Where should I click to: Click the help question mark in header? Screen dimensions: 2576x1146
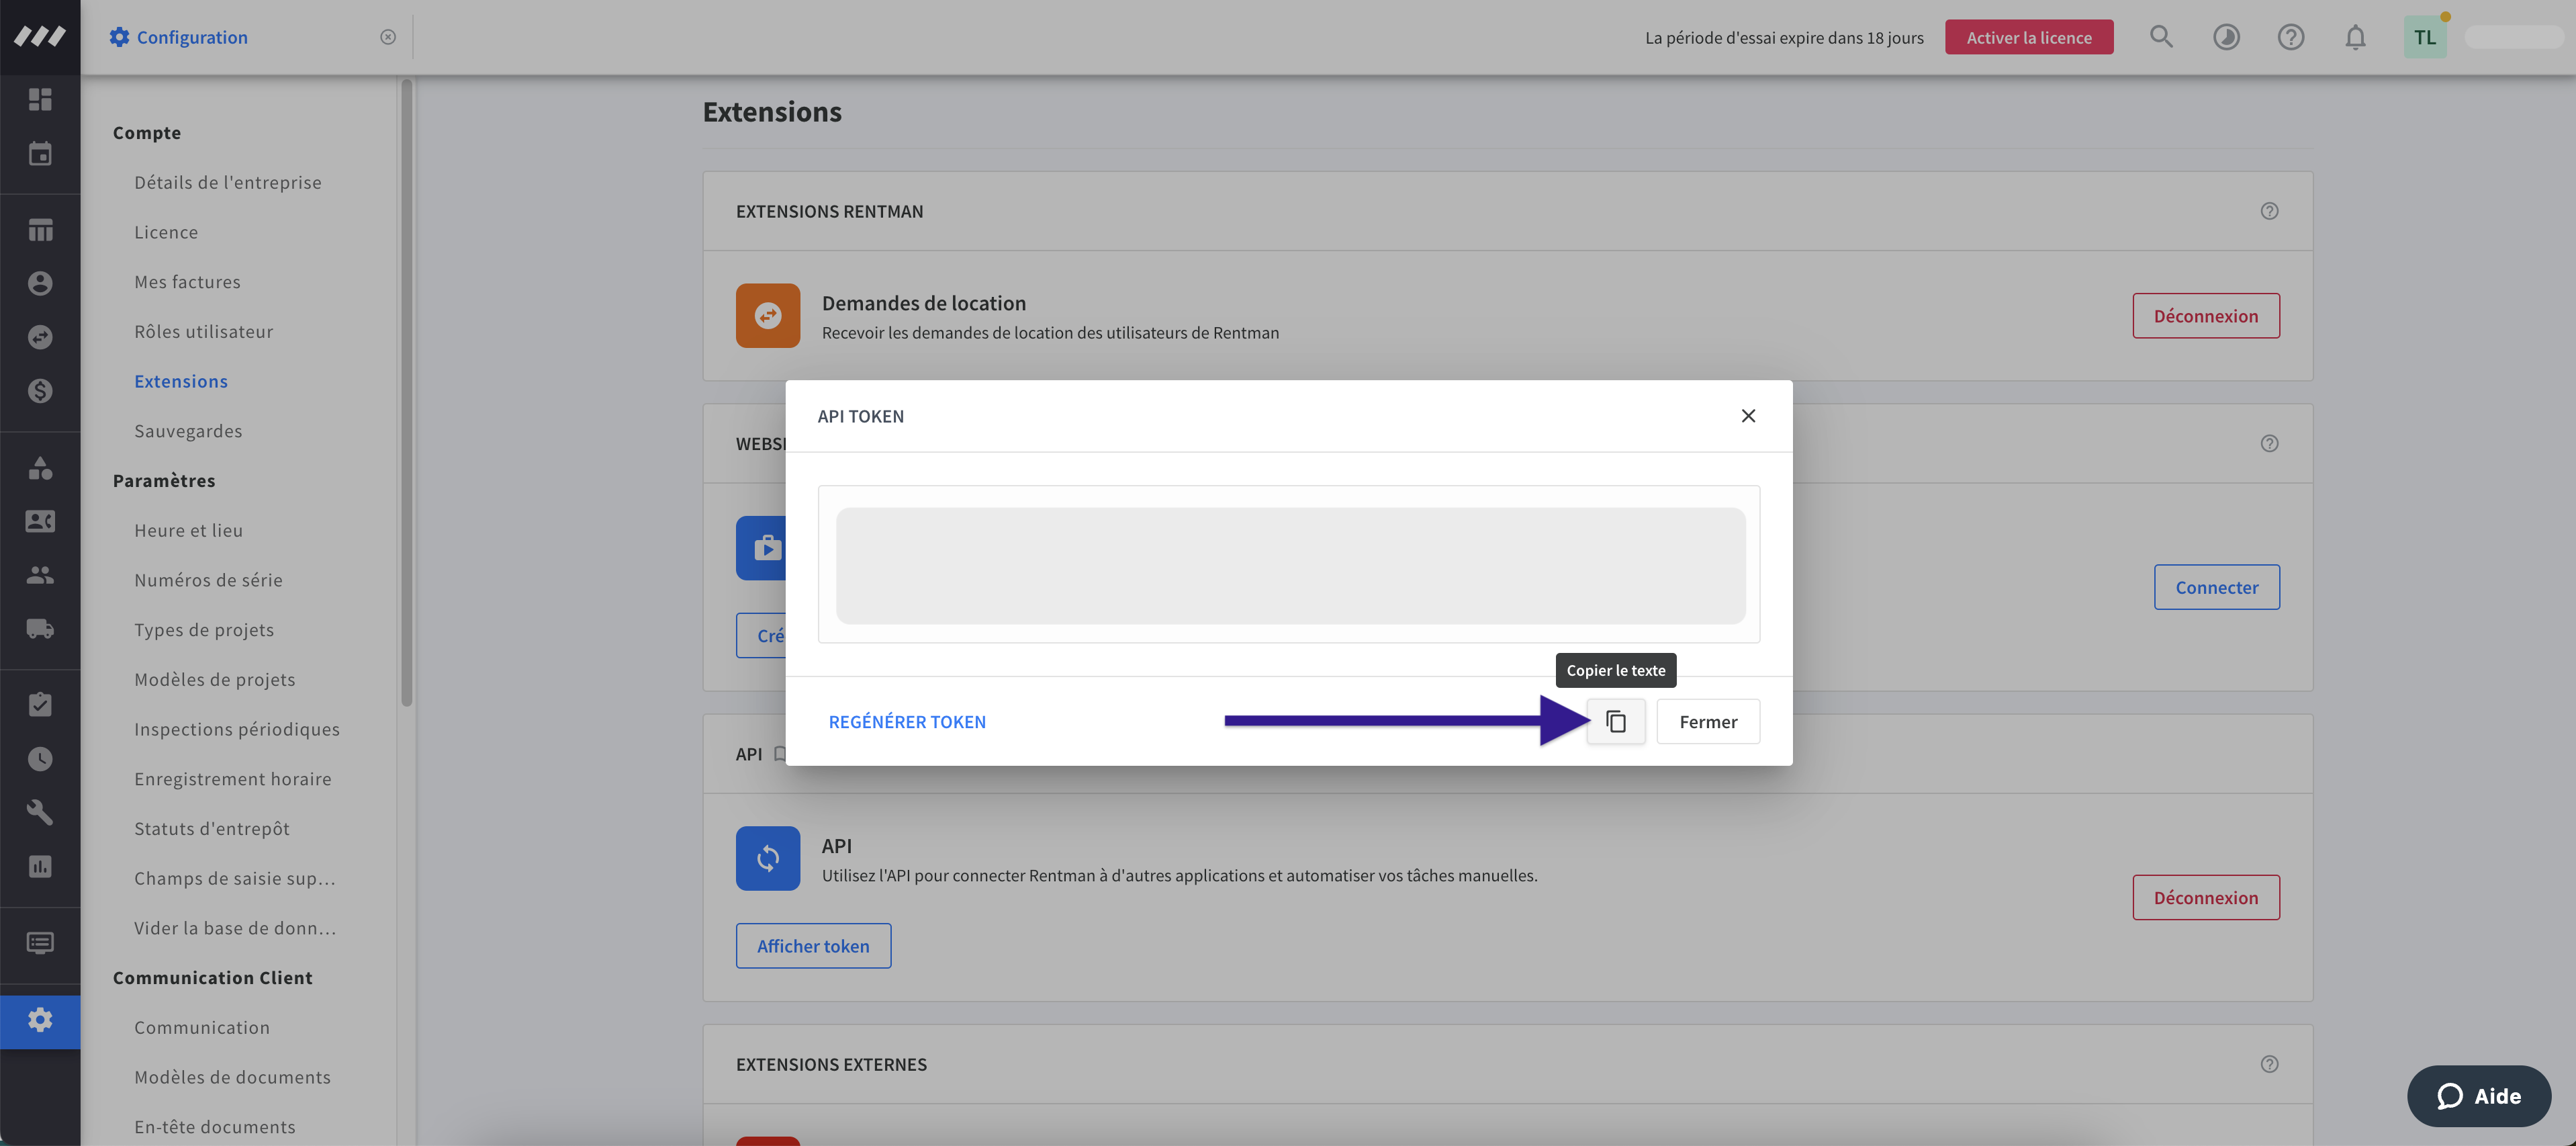[x=2290, y=37]
